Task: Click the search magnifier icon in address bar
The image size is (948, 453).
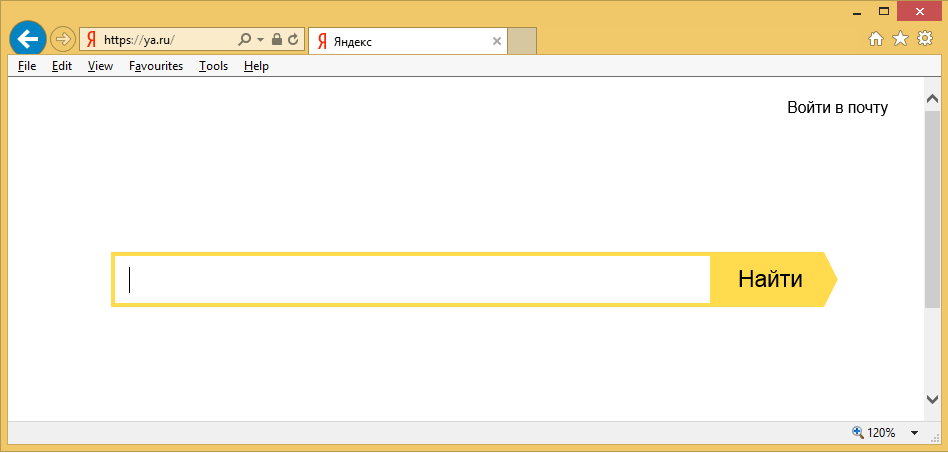Action: coord(245,40)
